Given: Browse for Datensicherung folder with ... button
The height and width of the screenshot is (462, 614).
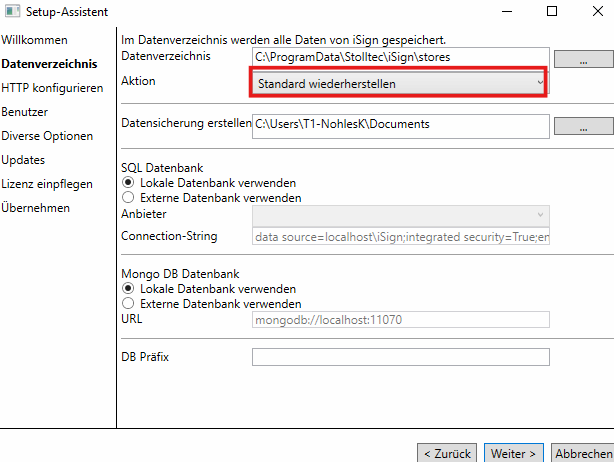Looking at the screenshot, I should 583,126.
